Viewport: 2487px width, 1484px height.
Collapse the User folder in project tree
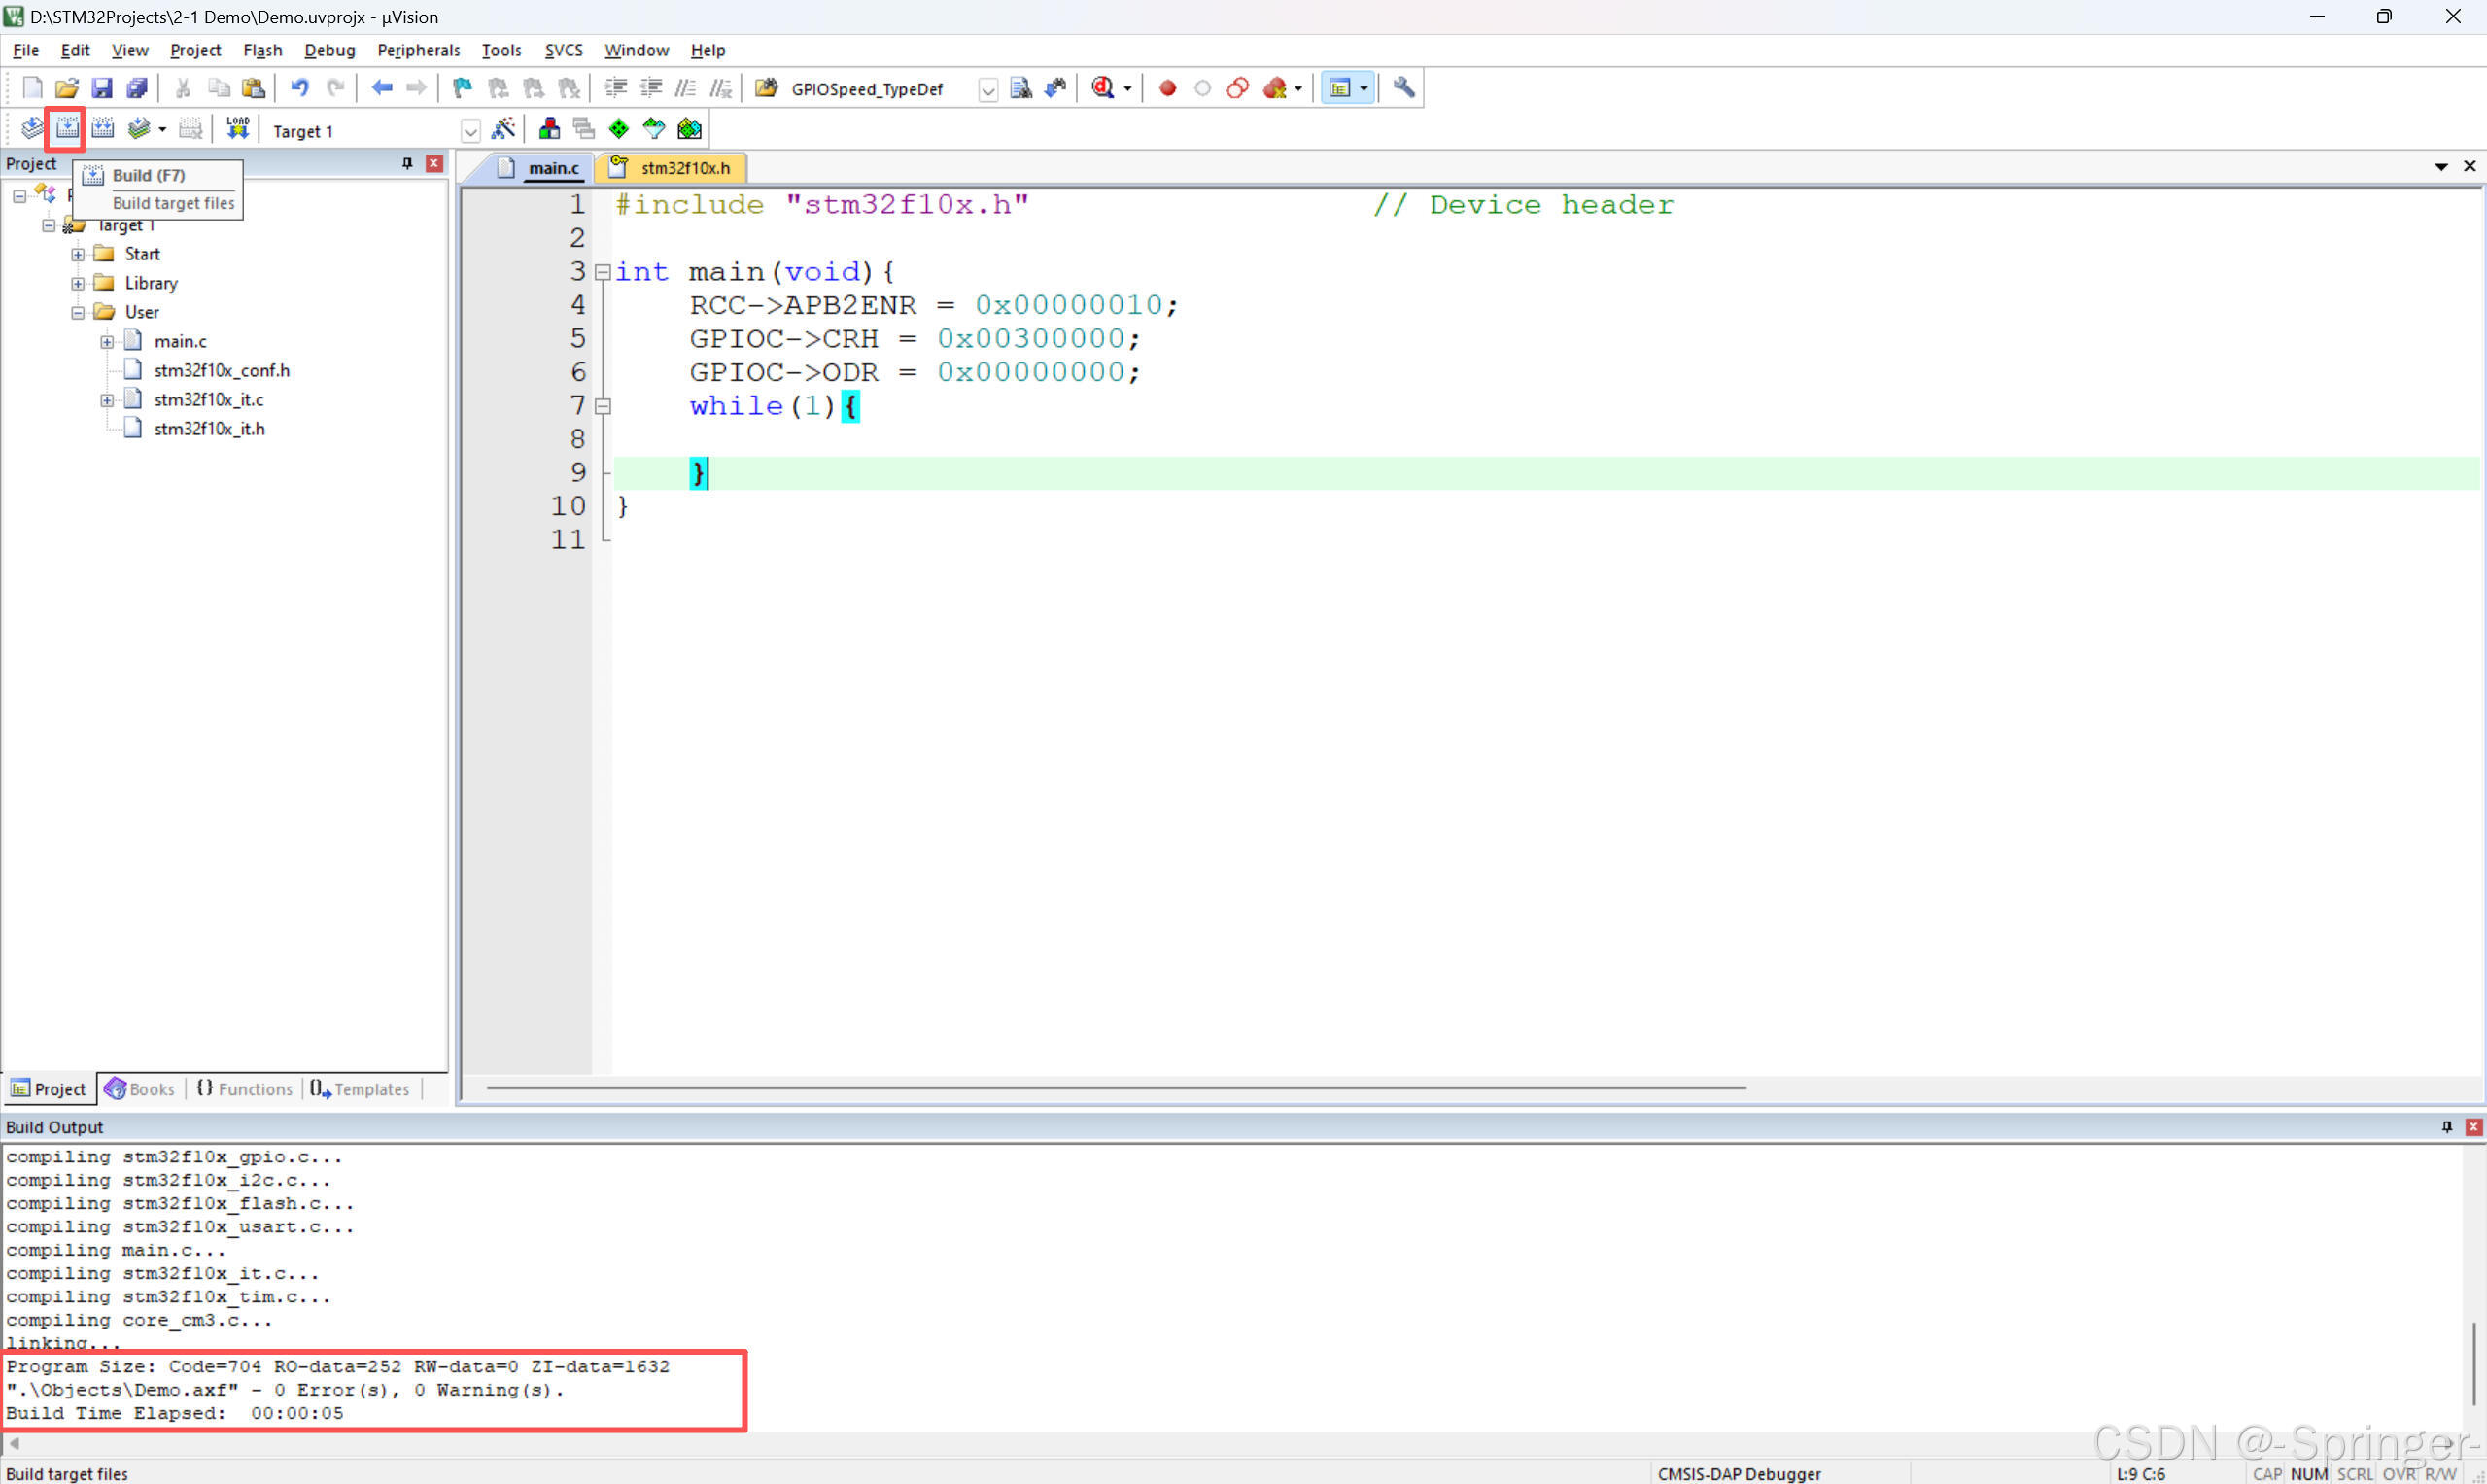[78, 312]
